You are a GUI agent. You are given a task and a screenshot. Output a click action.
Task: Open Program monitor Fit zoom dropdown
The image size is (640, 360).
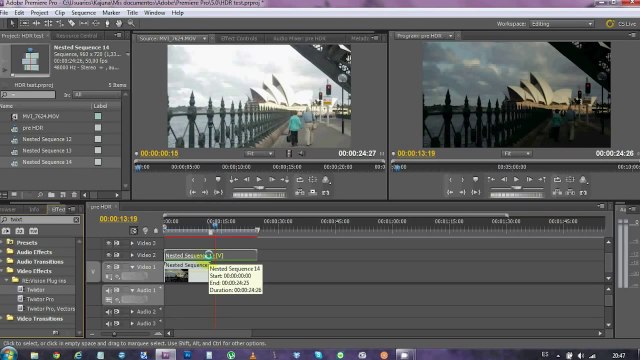point(517,153)
